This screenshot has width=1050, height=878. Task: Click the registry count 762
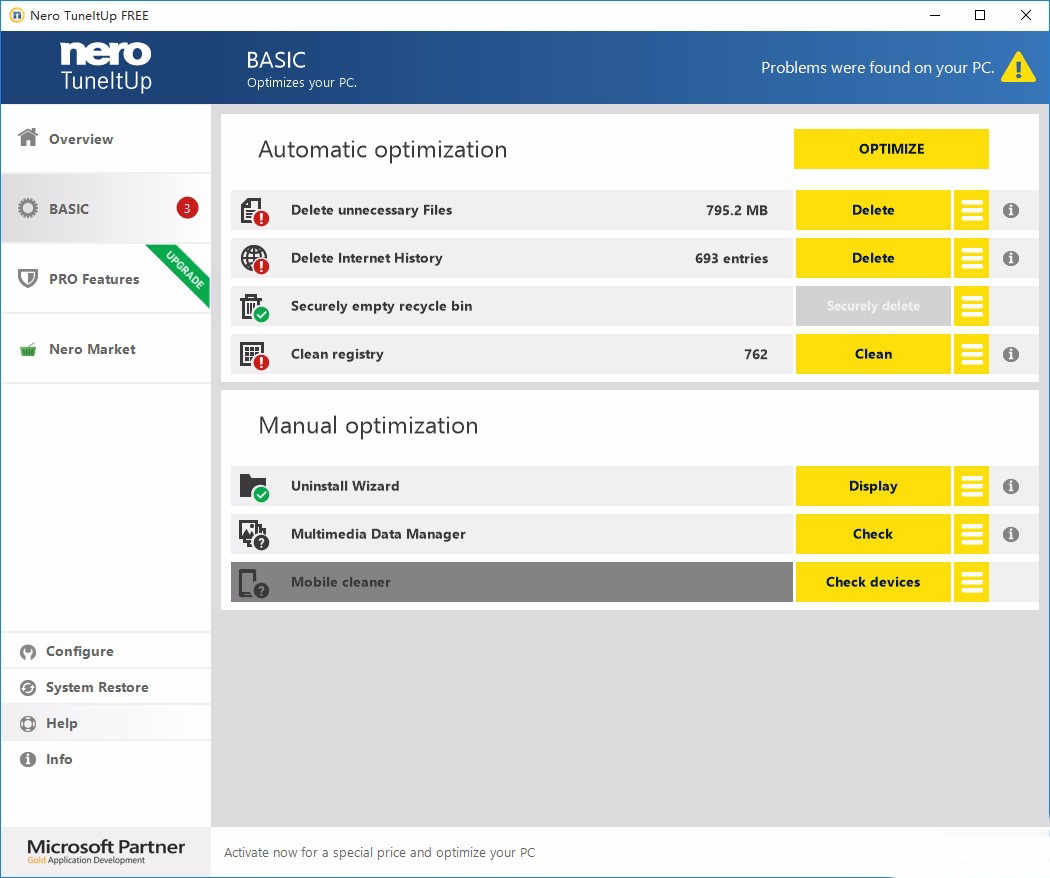pos(756,354)
